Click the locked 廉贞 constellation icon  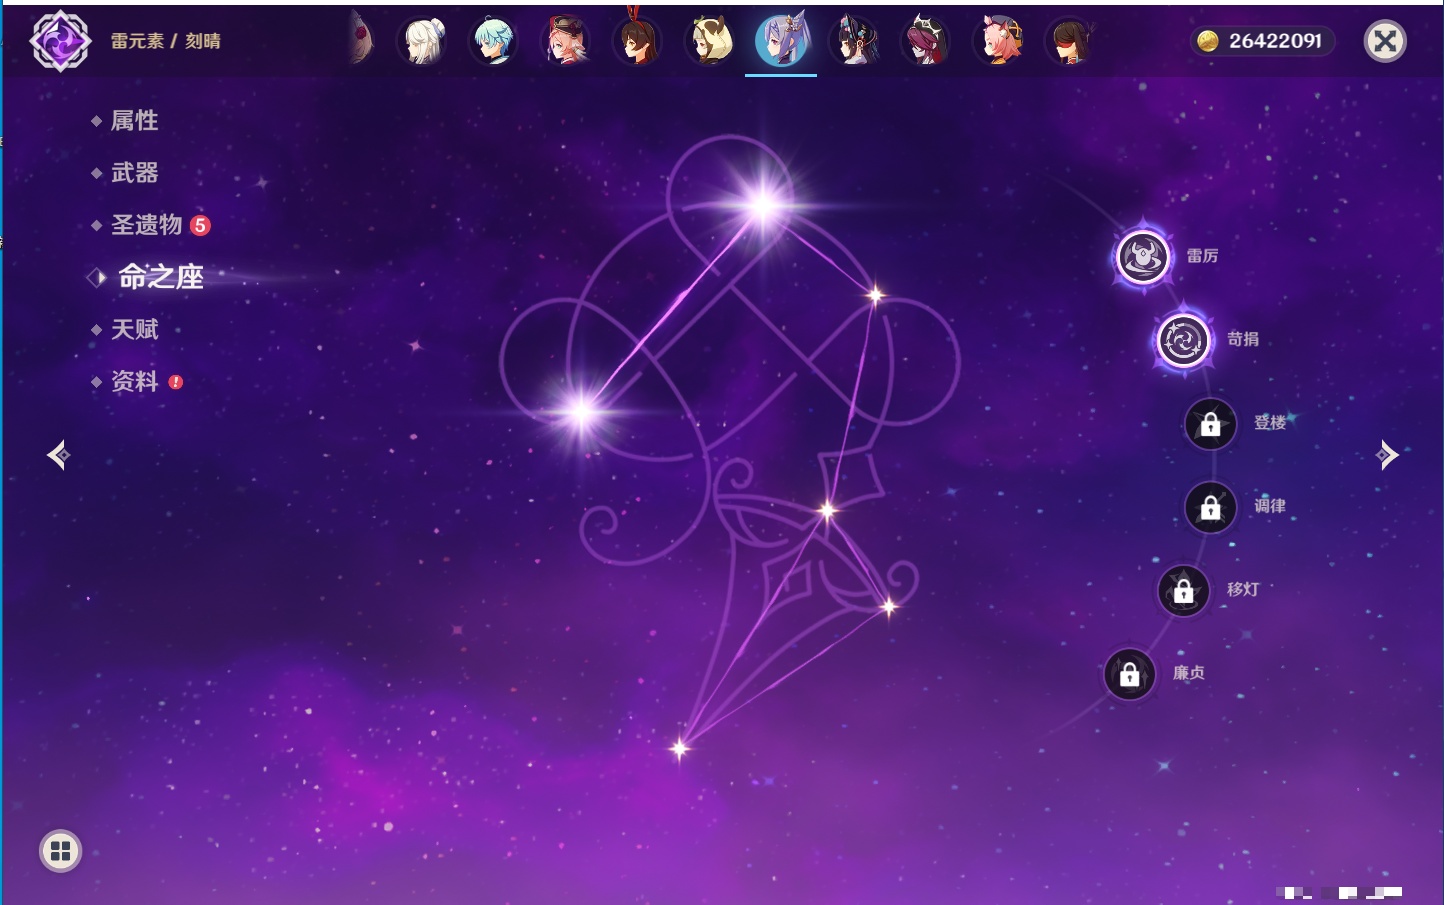[1130, 674]
